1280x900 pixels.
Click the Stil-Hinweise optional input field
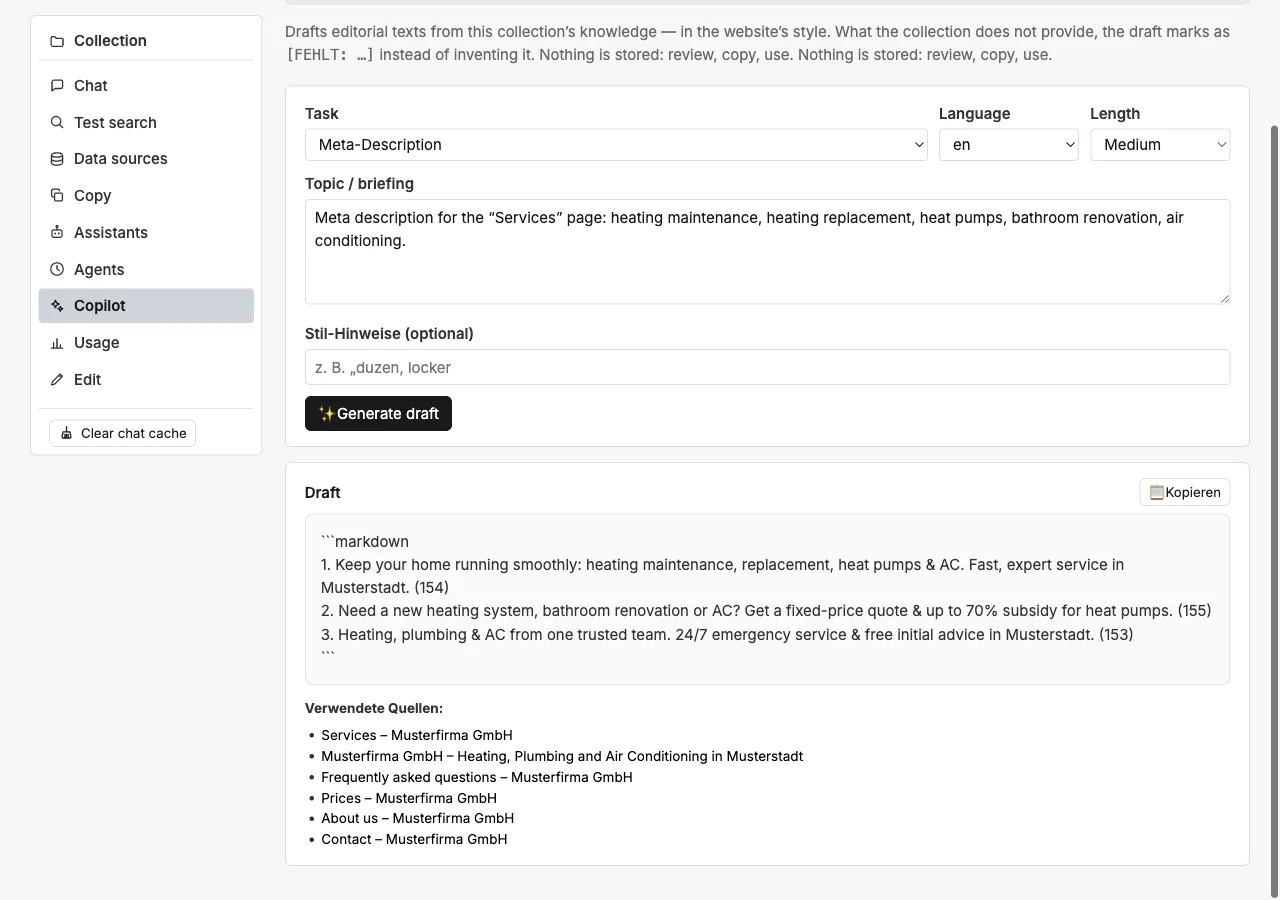(x=767, y=367)
